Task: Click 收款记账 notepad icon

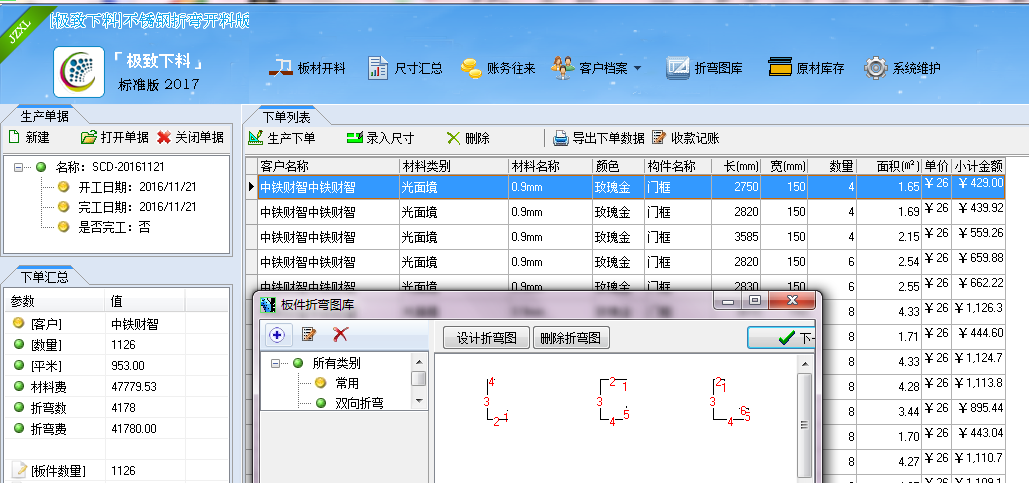Action: 659,138
